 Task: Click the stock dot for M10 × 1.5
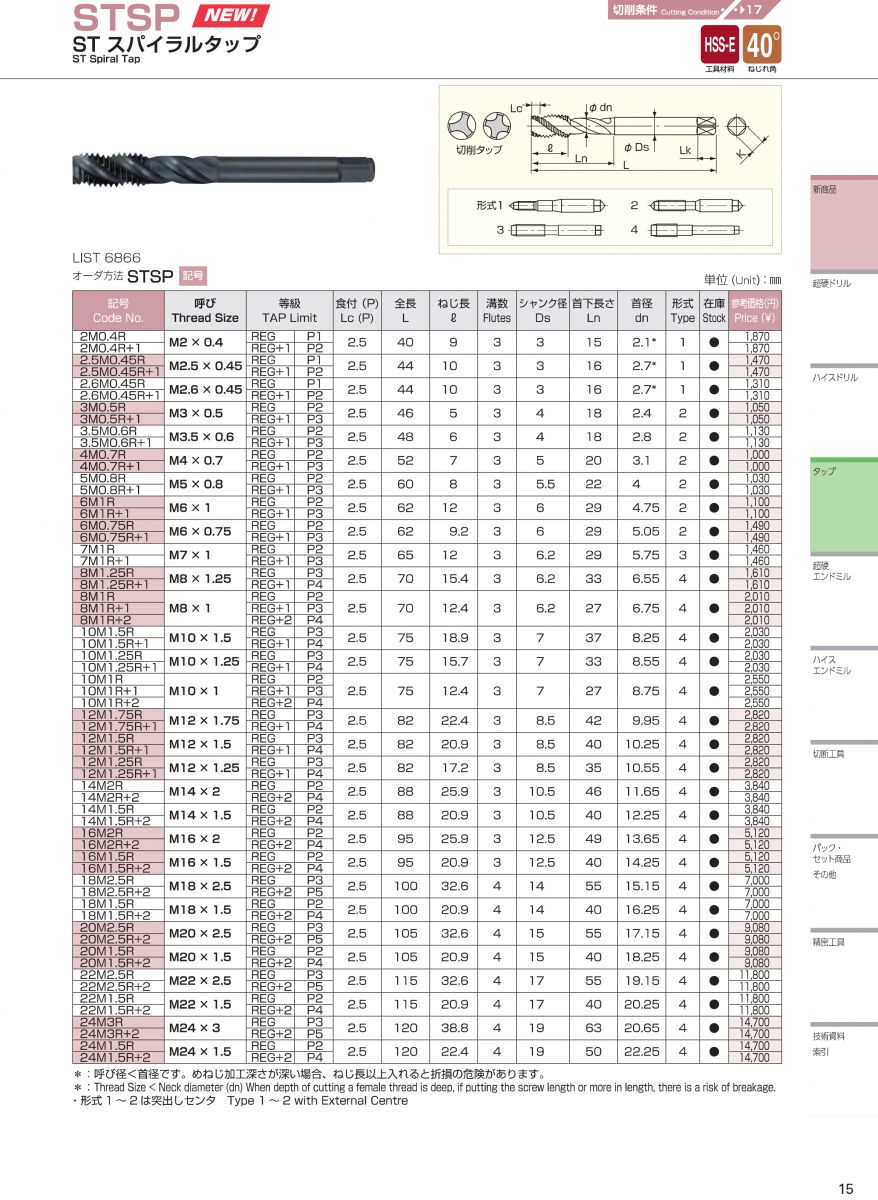pyautogui.click(x=714, y=638)
